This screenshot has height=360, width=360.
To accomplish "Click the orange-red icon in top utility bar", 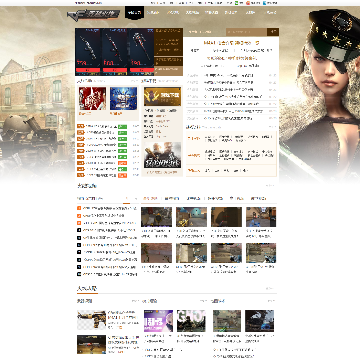I will click(x=248, y=3).
